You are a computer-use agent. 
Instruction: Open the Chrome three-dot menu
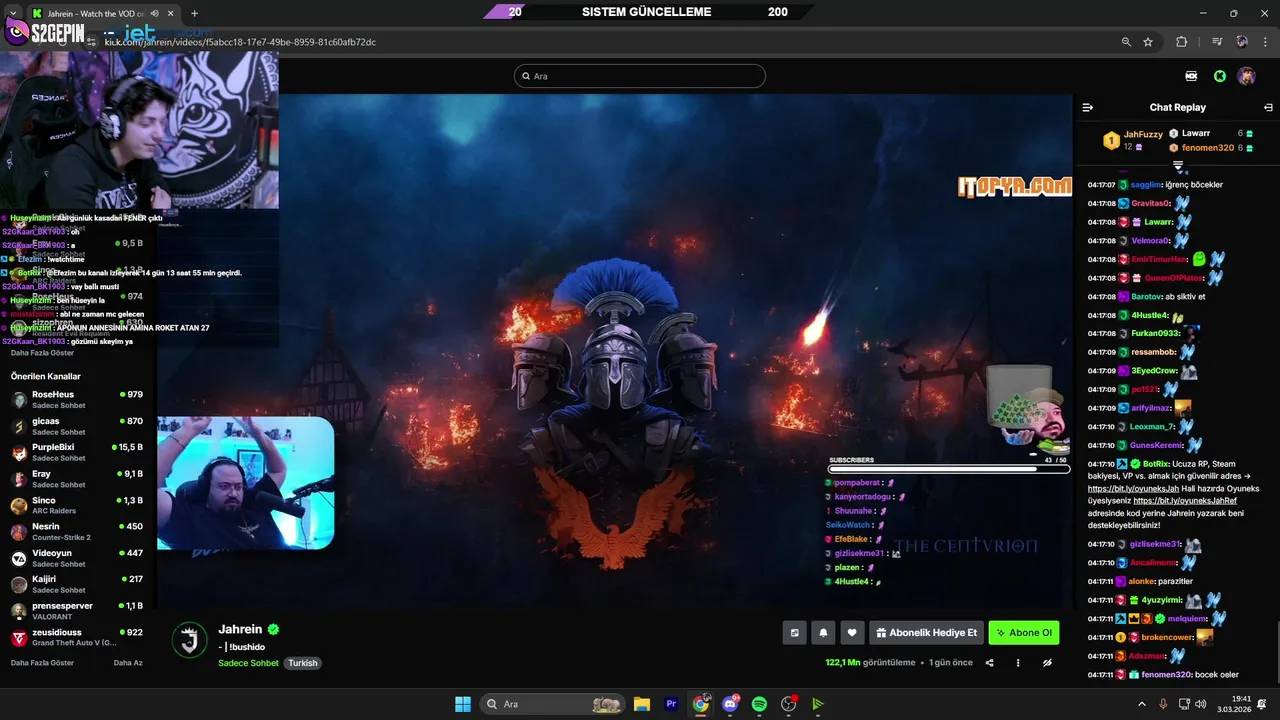(x=1266, y=42)
